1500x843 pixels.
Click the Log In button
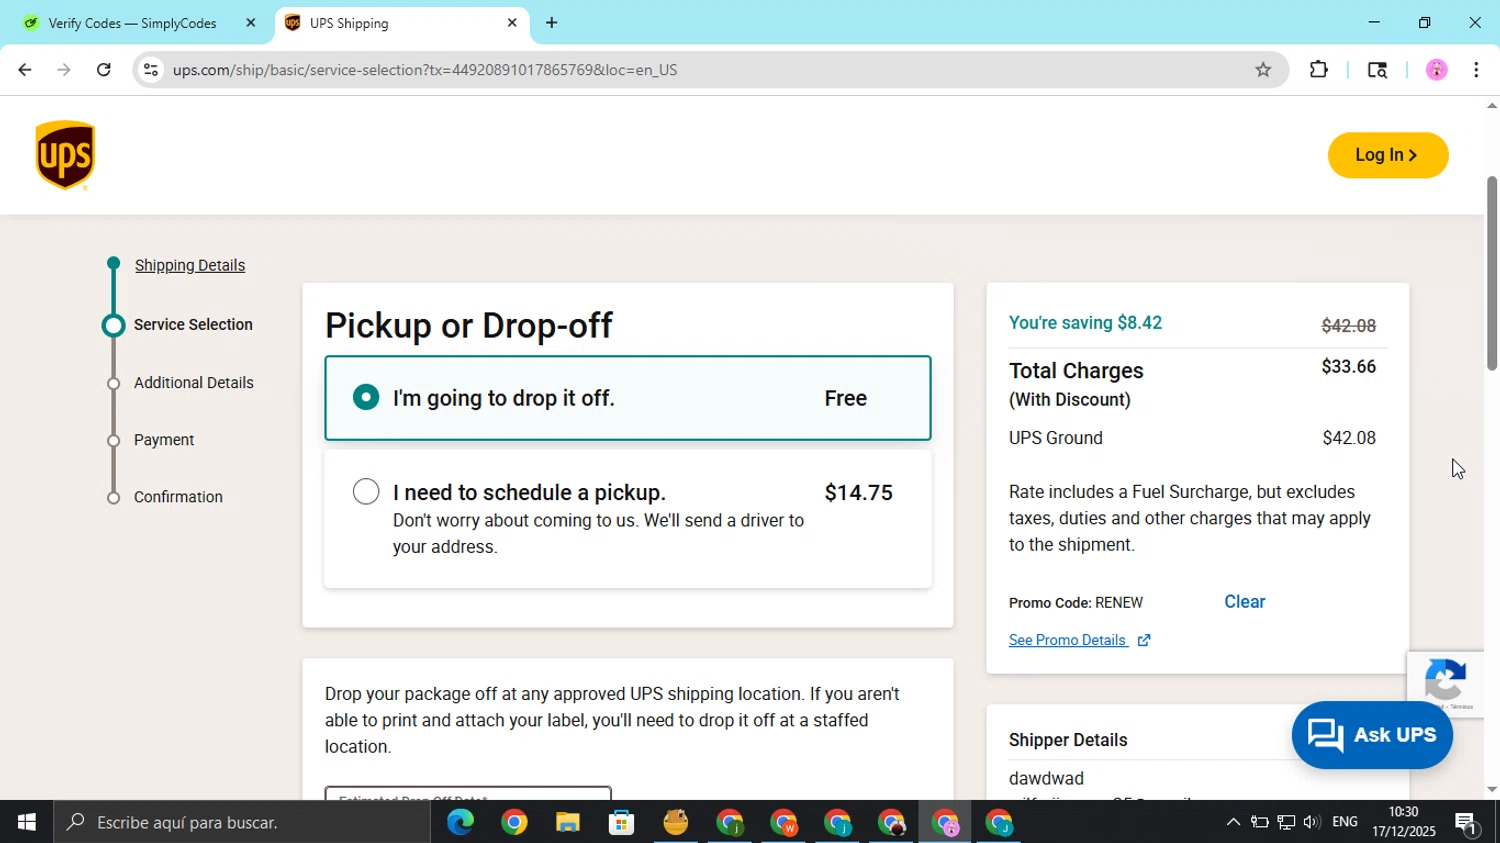point(1387,155)
